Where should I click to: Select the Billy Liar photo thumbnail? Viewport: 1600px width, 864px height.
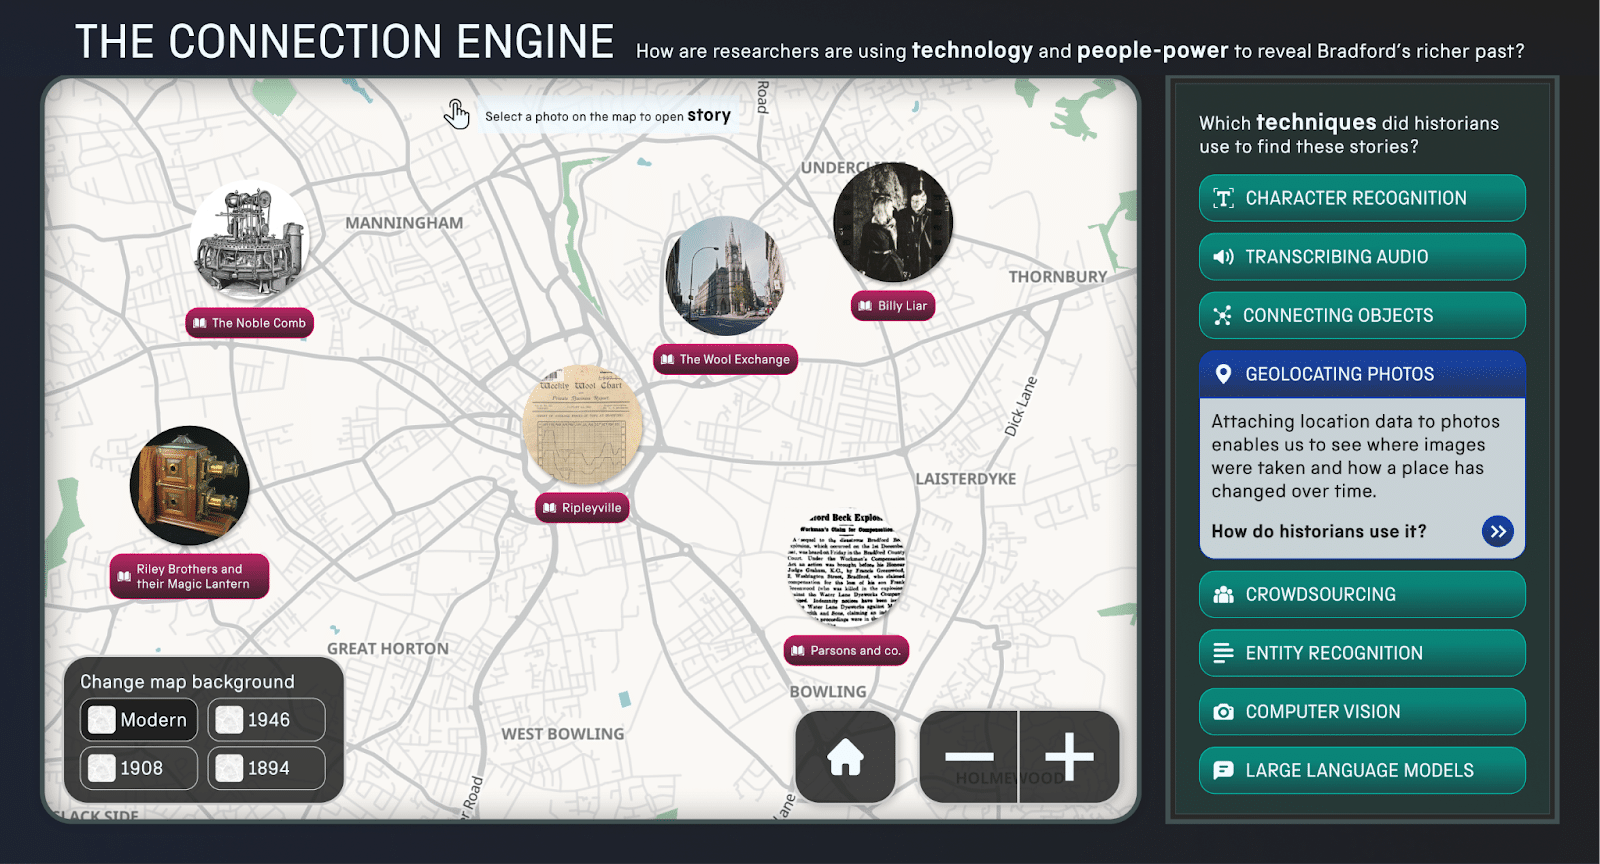click(892, 222)
